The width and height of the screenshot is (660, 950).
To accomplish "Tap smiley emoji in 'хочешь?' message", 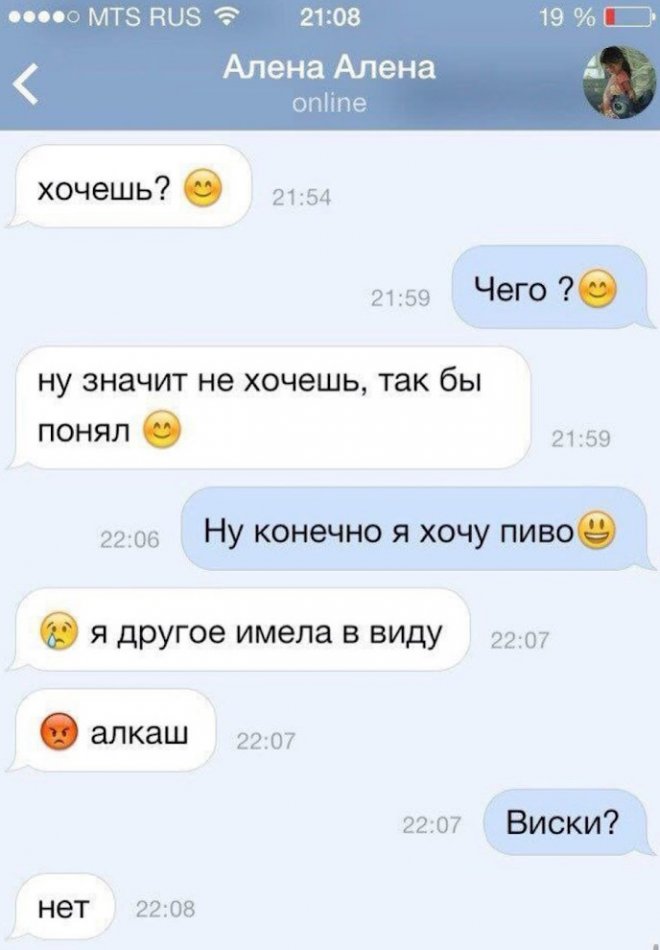I will [203, 189].
